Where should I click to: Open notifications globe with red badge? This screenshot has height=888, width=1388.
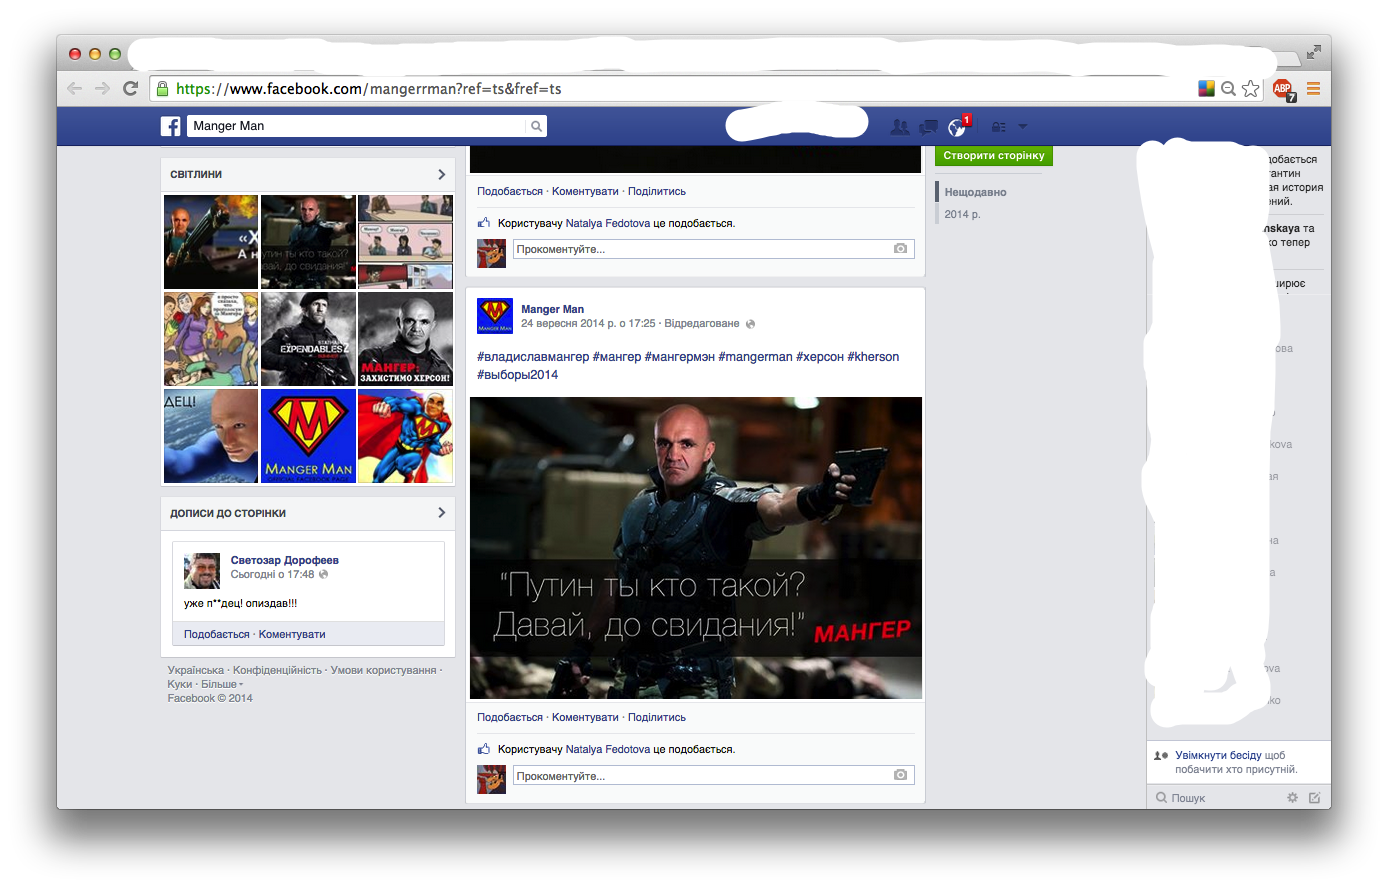click(x=958, y=126)
